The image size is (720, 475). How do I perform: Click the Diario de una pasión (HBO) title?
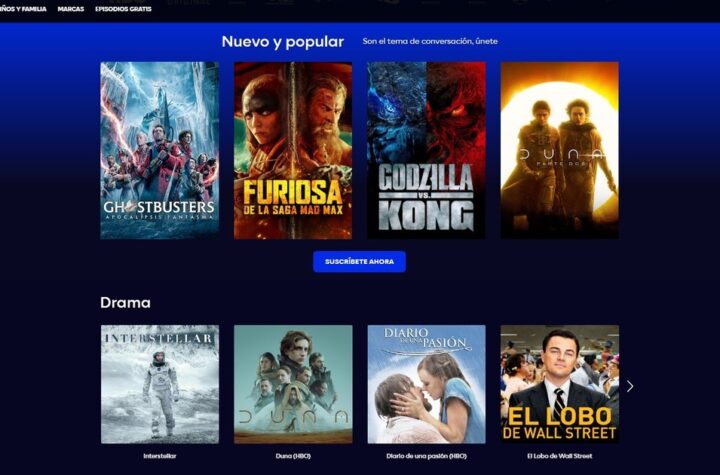pos(426,456)
